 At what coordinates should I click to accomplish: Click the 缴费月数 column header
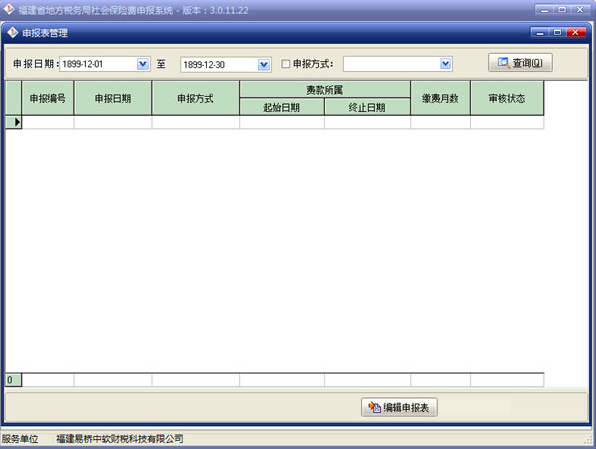(440, 98)
